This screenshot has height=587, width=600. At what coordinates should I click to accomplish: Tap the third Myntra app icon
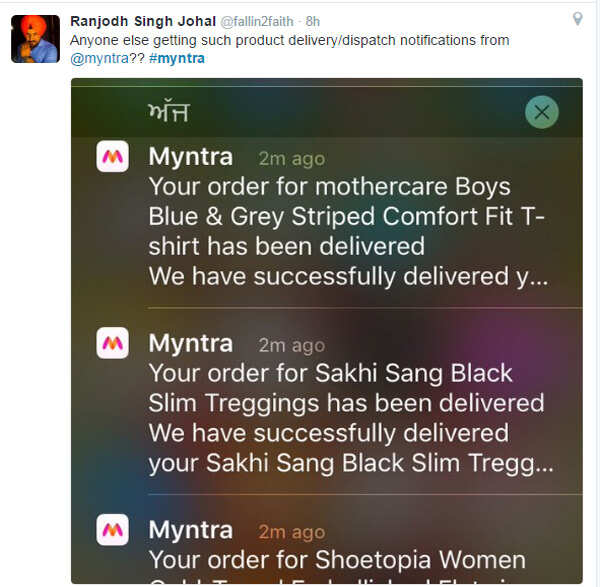coord(112,530)
